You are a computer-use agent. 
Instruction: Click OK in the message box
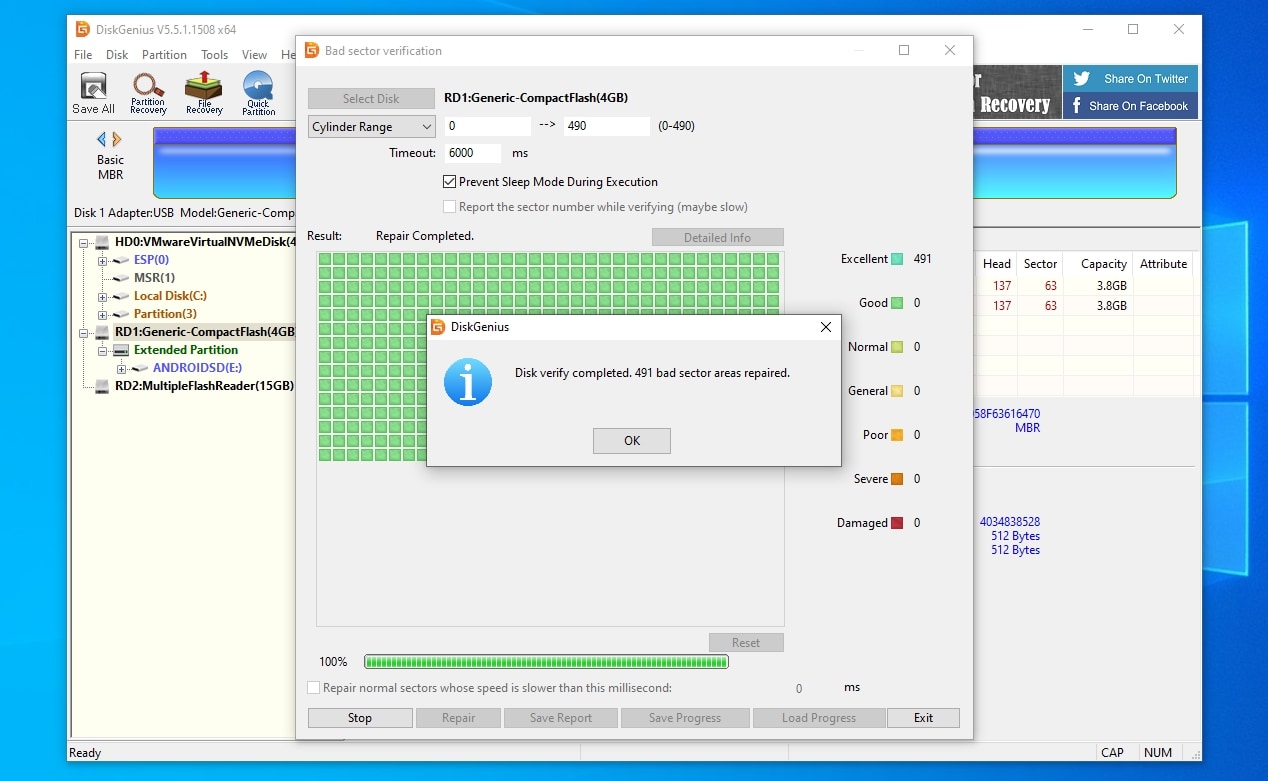[x=632, y=441]
